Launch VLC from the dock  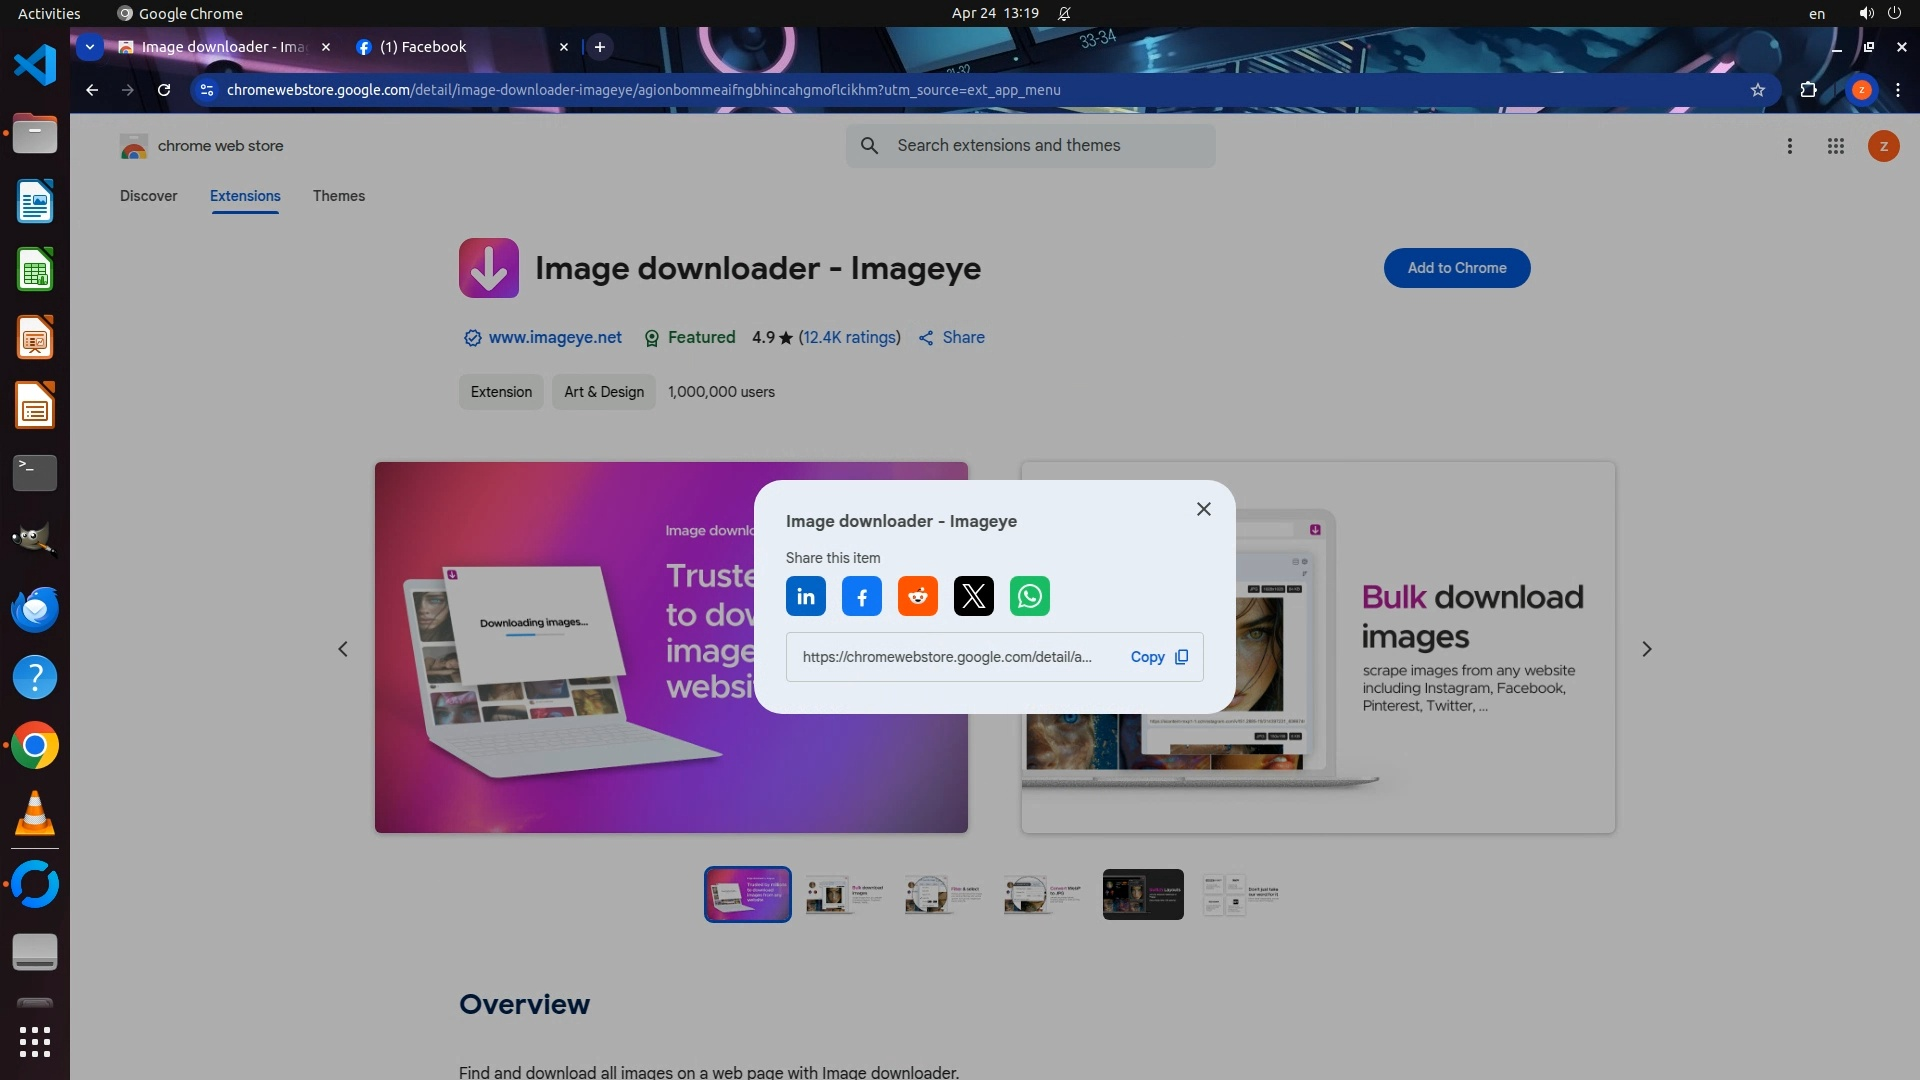35,814
